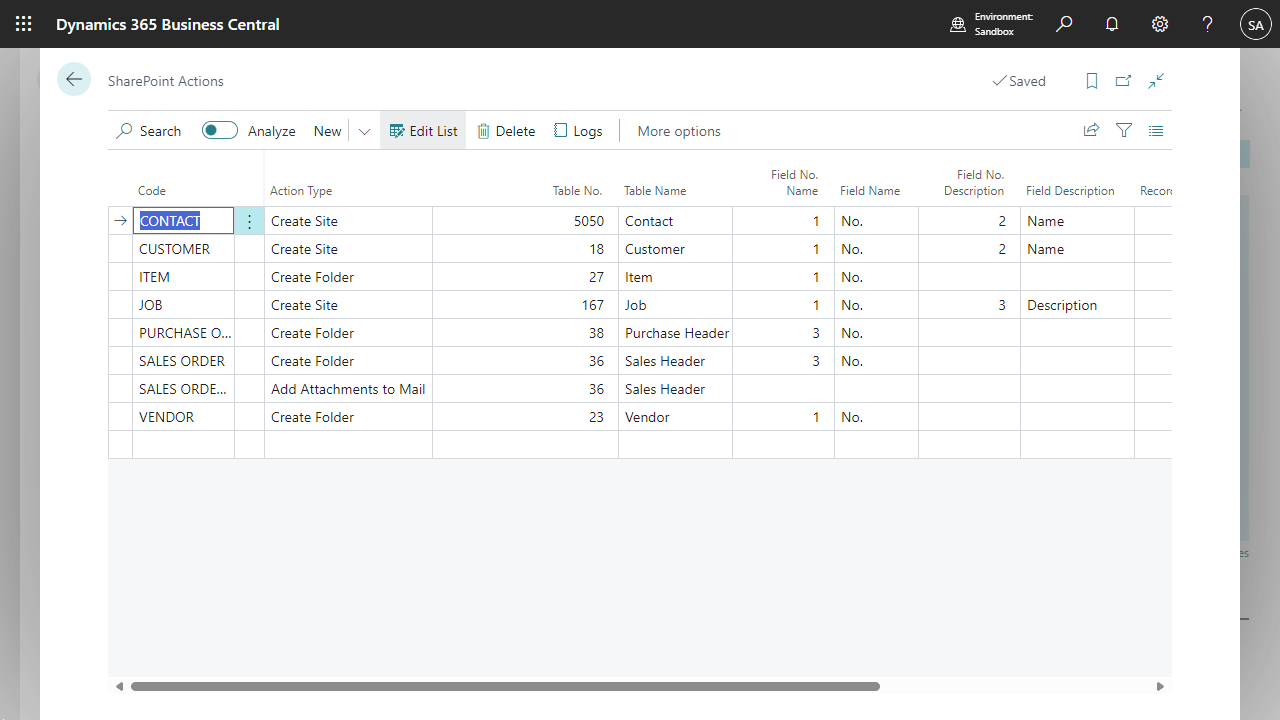
Task: Click the Field Name column header
Action: [x=870, y=191]
